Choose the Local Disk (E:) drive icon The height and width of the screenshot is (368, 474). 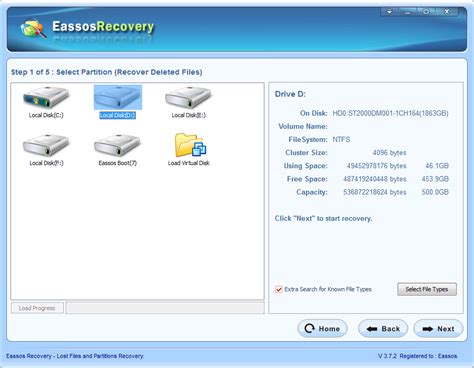[188, 98]
